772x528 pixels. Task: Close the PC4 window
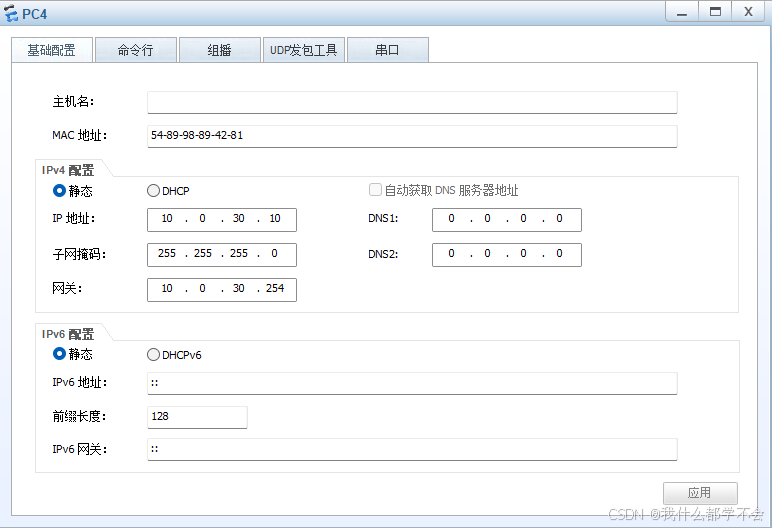coord(748,12)
